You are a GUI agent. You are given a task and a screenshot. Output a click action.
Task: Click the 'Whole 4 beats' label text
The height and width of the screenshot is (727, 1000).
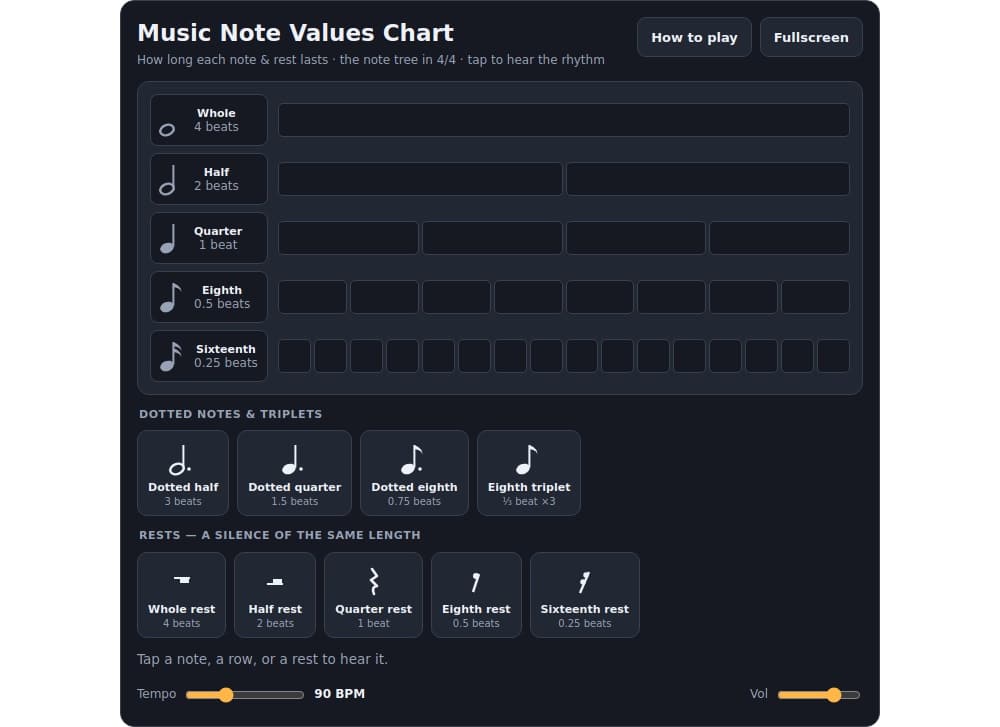pos(216,120)
